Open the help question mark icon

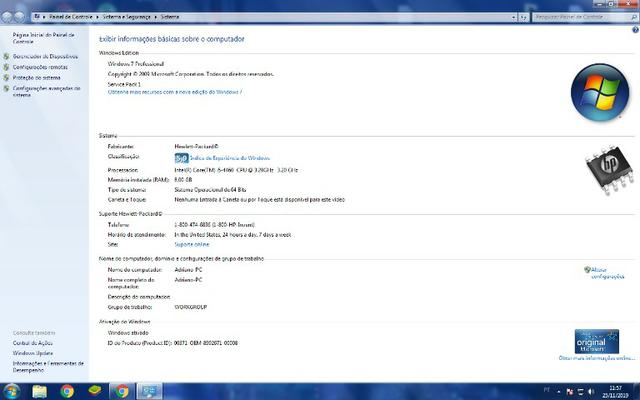(x=635, y=30)
